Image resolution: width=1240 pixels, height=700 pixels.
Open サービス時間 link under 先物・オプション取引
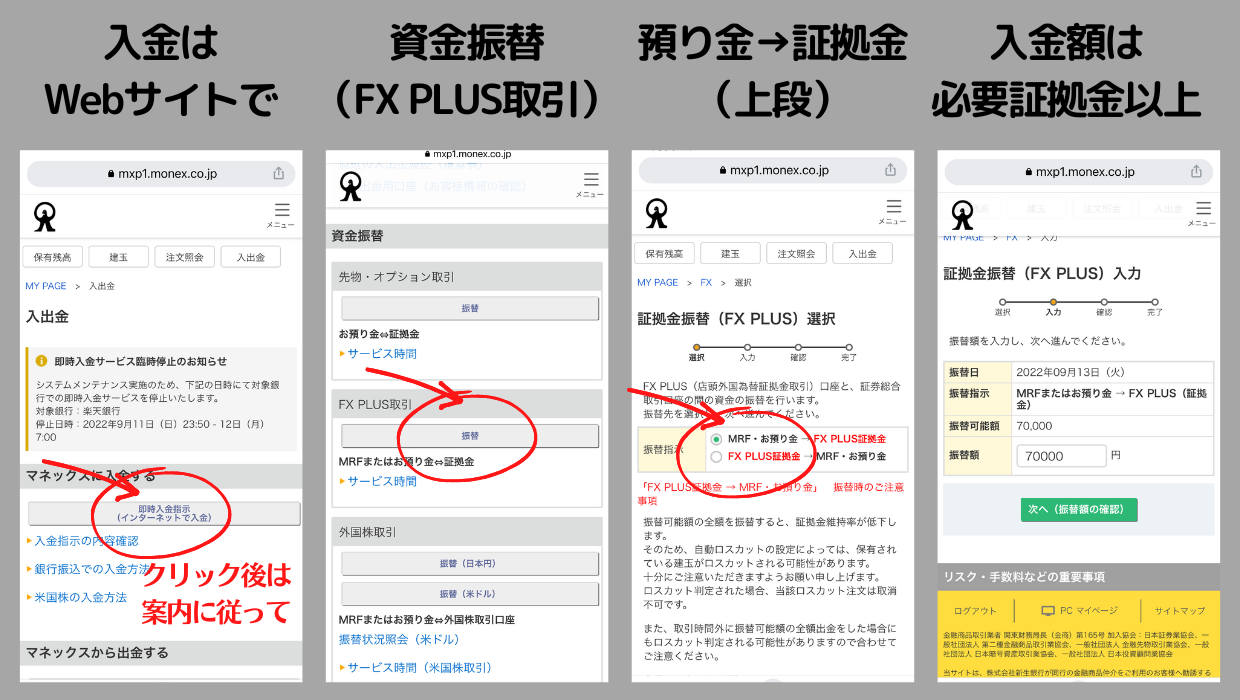pos(381,354)
